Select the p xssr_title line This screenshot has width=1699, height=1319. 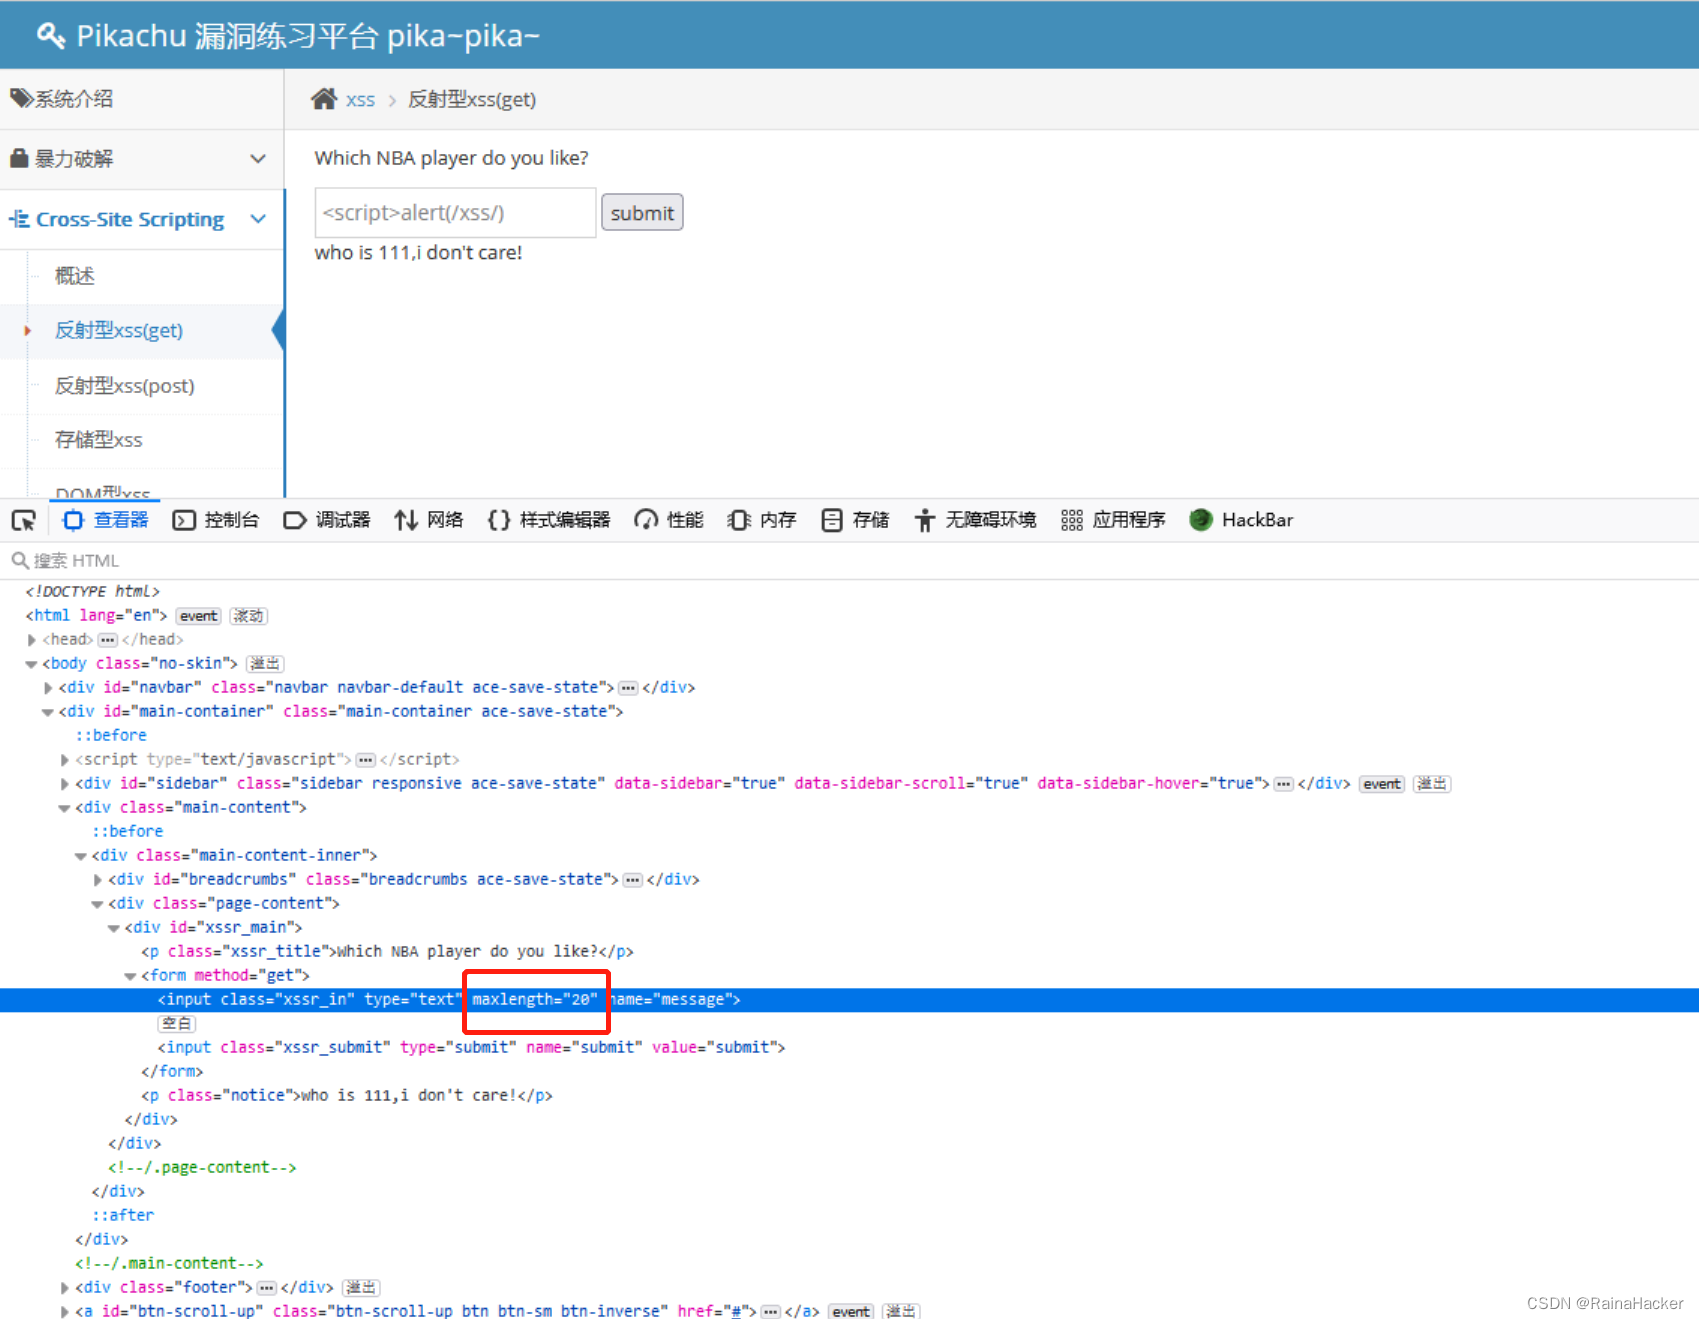387,952
